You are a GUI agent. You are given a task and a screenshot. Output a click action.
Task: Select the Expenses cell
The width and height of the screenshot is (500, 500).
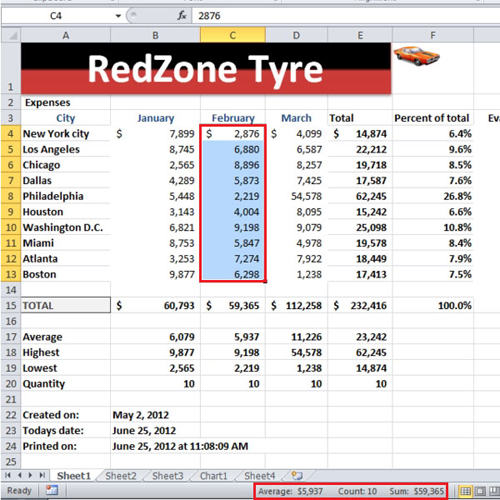66,102
